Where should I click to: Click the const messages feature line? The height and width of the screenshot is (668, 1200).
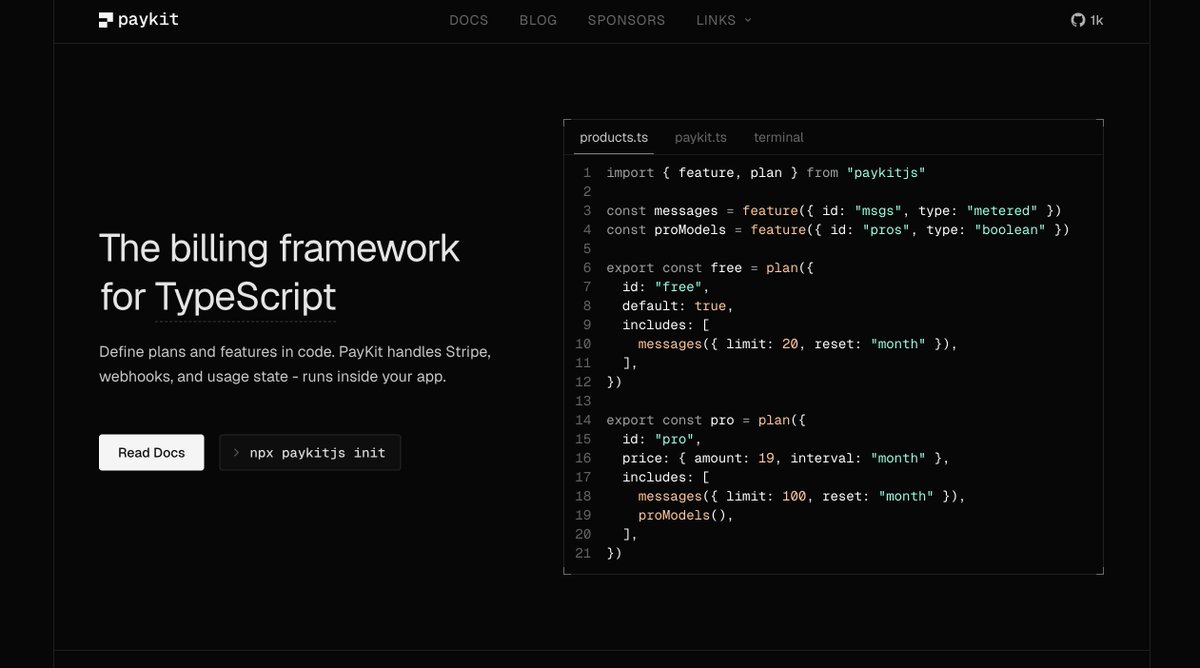833,210
